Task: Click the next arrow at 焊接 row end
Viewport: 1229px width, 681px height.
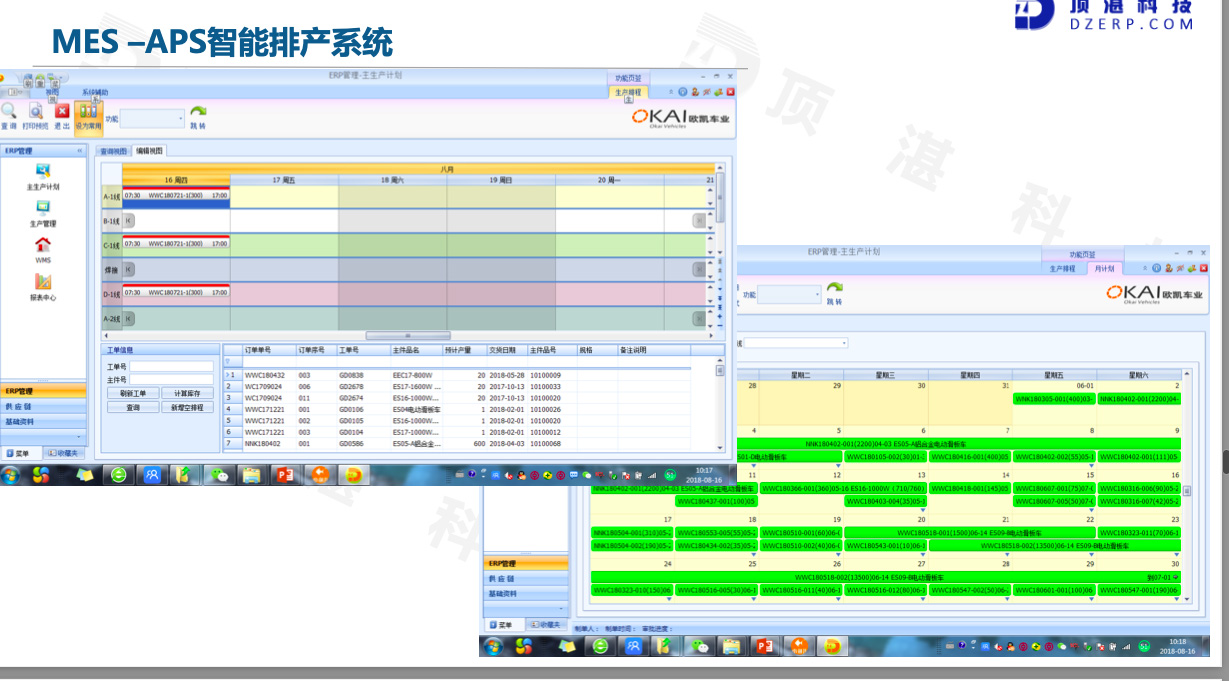Action: point(700,269)
